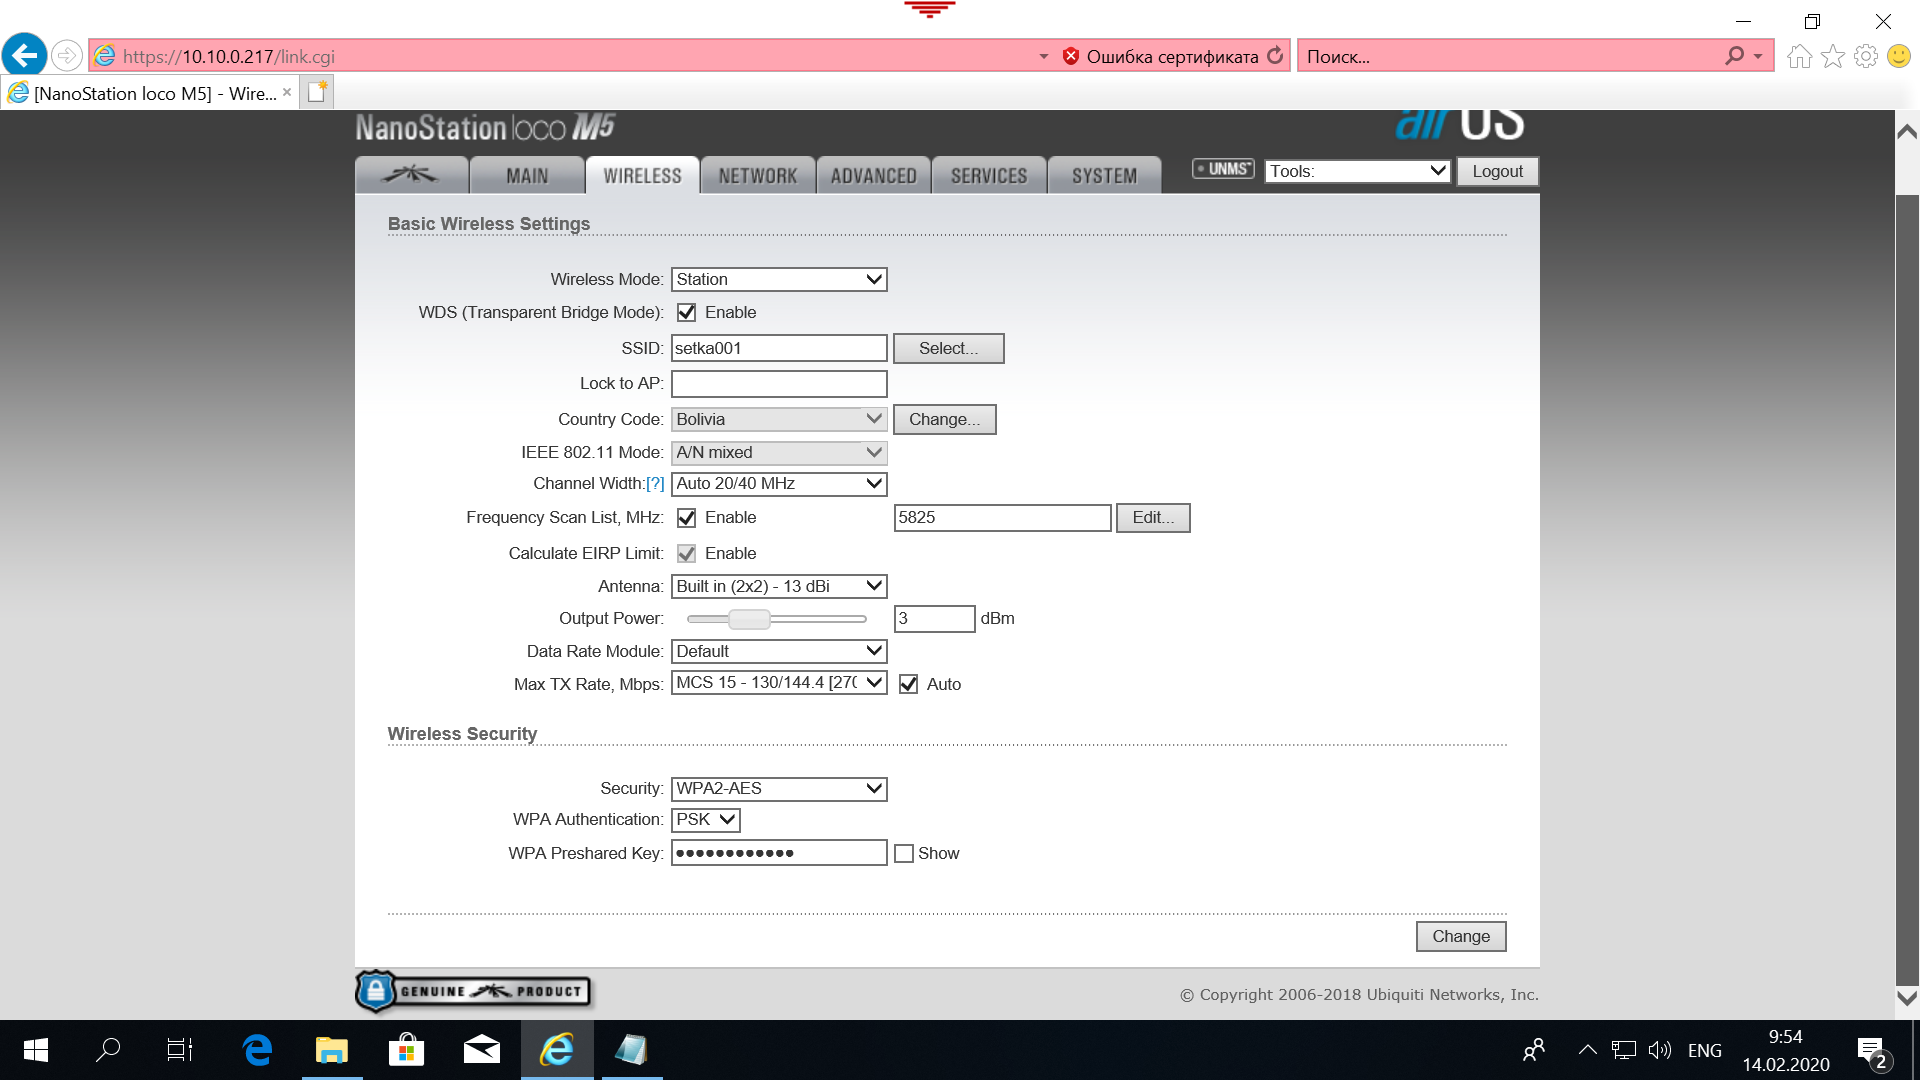Viewport: 1920px width, 1080px height.
Task: Expand Data Rate Module dropdown
Action: [x=779, y=652]
